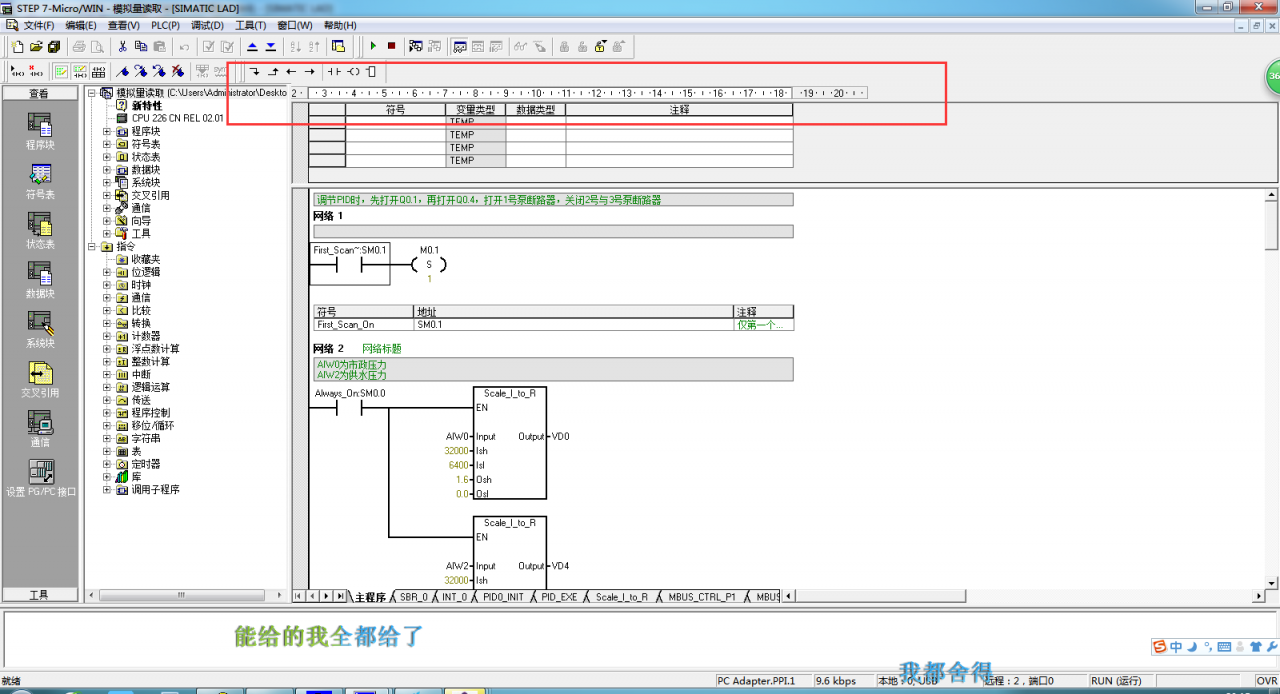Screen dimensions: 1280x694
Task: Open the 调试(D) menu
Action: point(207,25)
